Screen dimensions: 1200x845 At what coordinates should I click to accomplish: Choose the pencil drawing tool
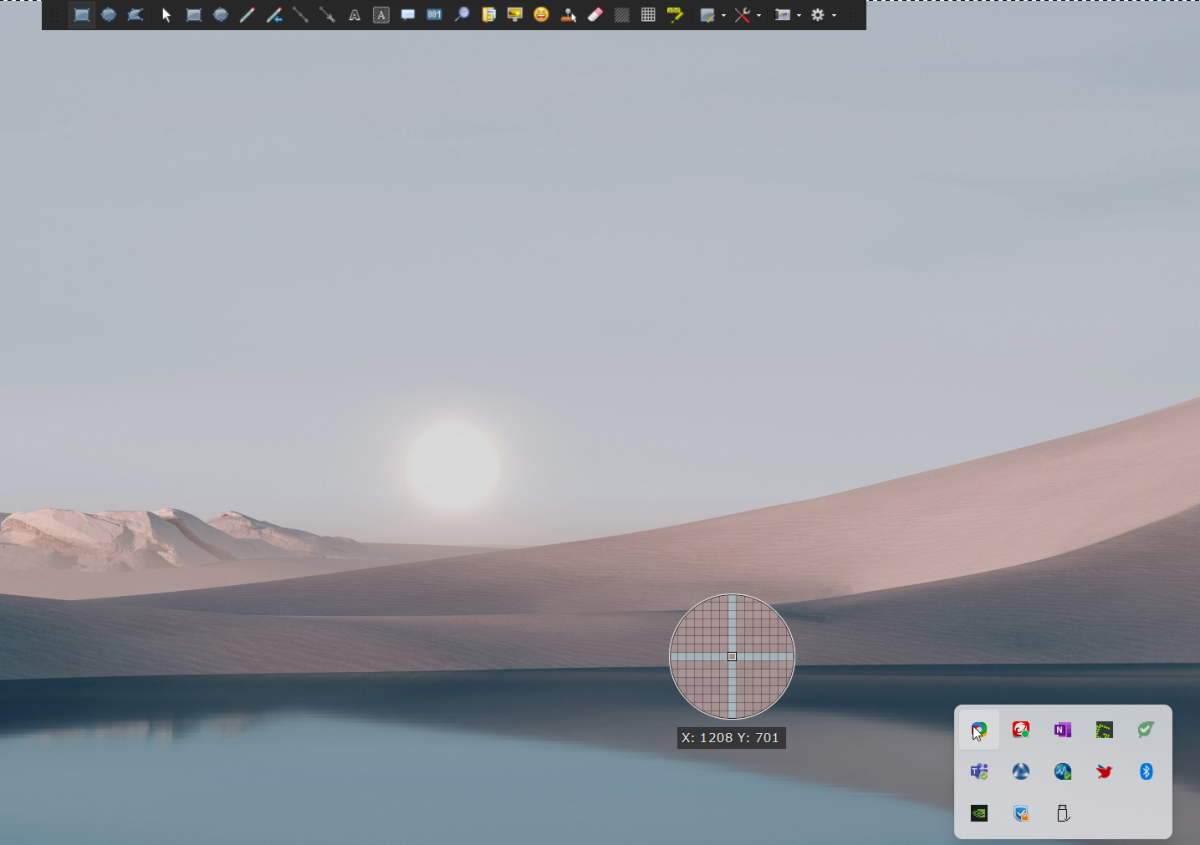coord(247,15)
